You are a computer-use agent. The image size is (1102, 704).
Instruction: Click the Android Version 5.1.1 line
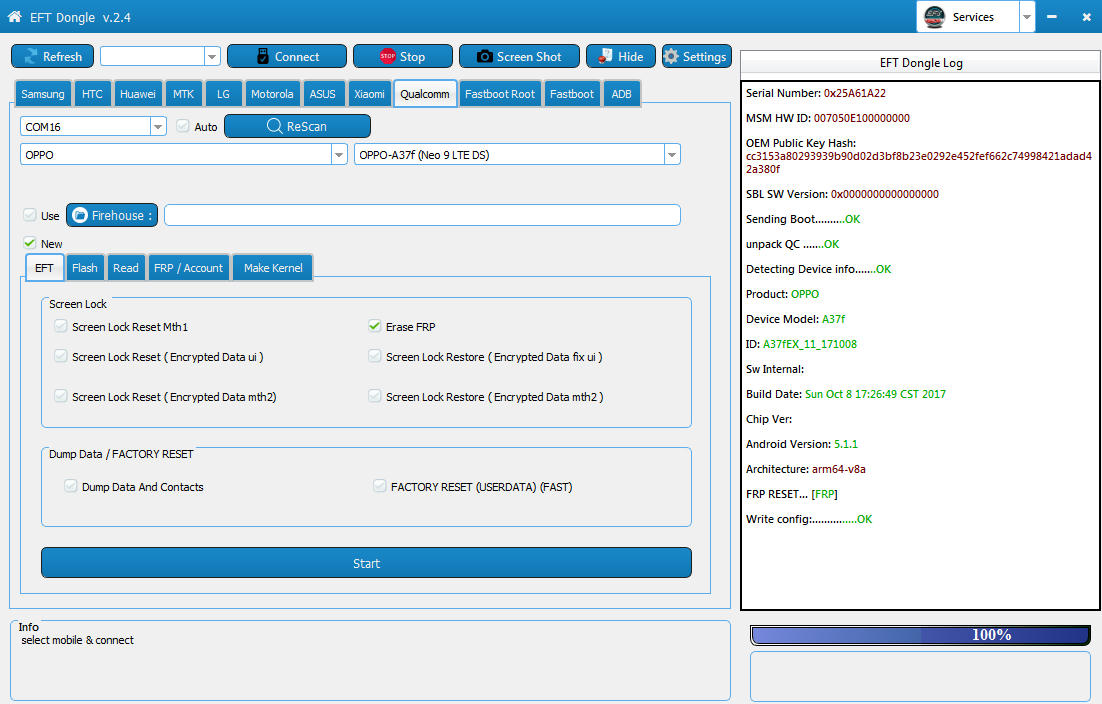[801, 444]
